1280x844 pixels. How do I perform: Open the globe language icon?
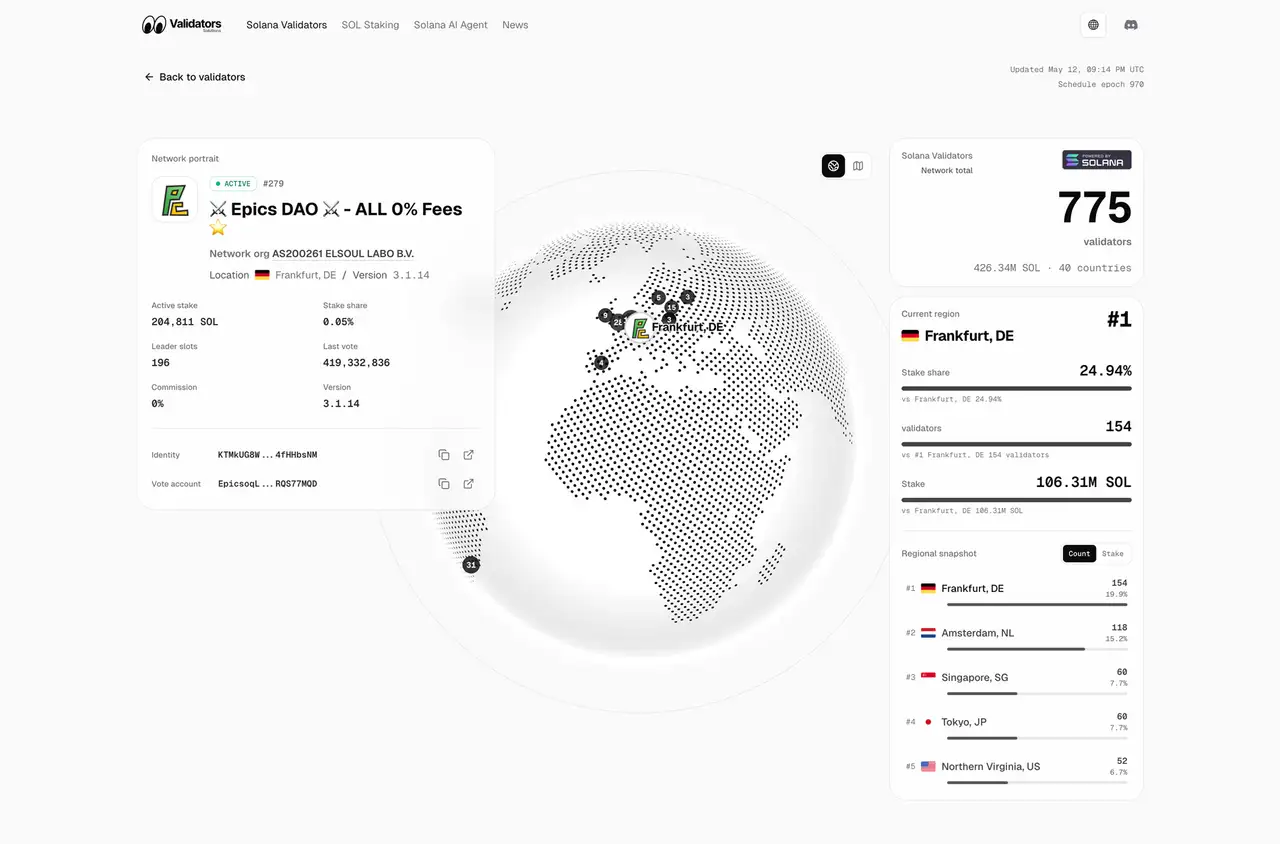click(x=1093, y=25)
